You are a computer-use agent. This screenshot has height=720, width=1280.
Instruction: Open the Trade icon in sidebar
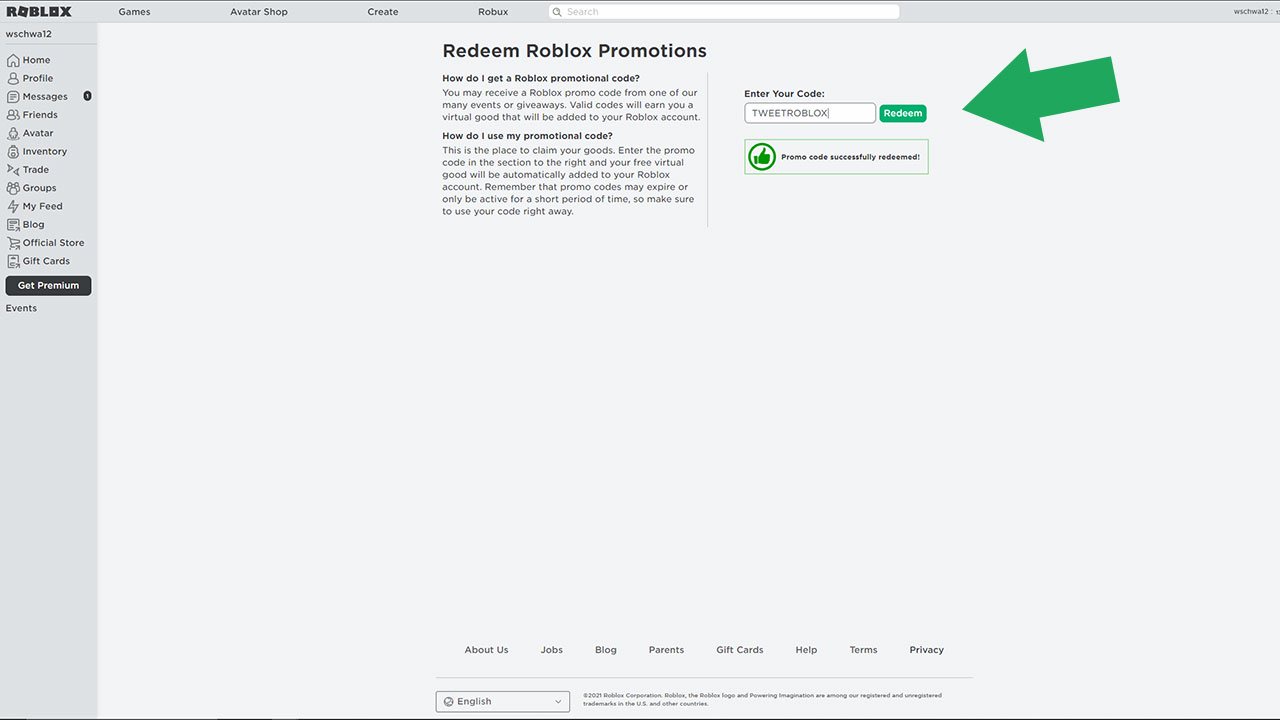13,170
